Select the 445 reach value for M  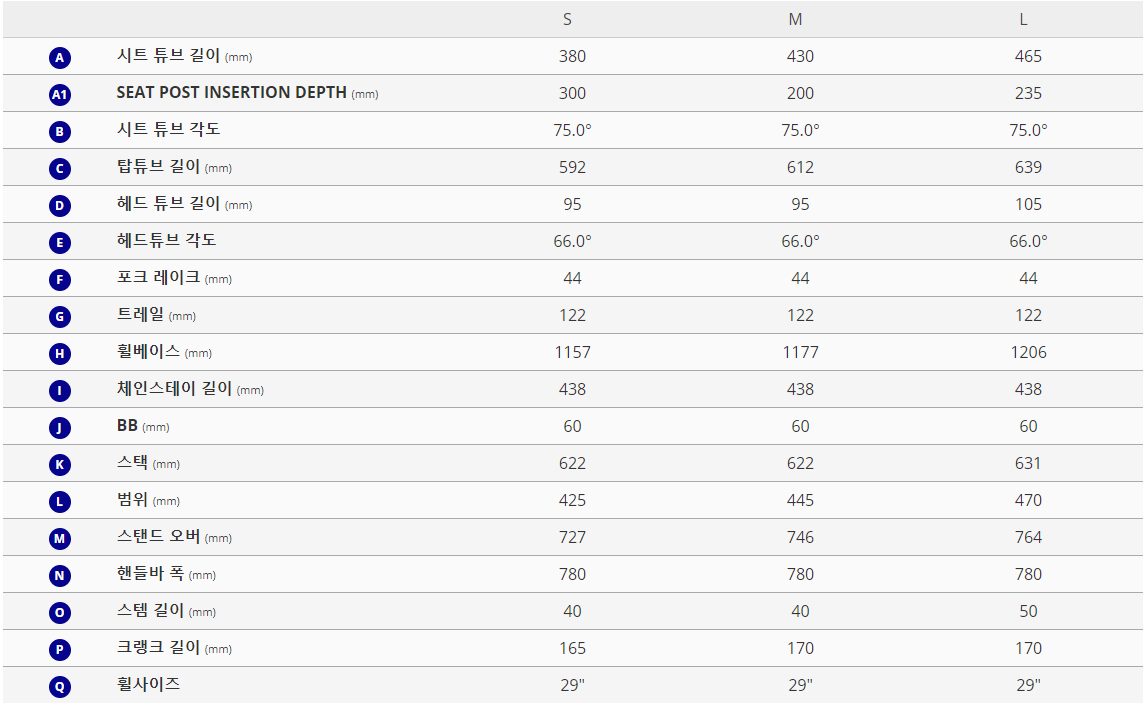click(800, 500)
